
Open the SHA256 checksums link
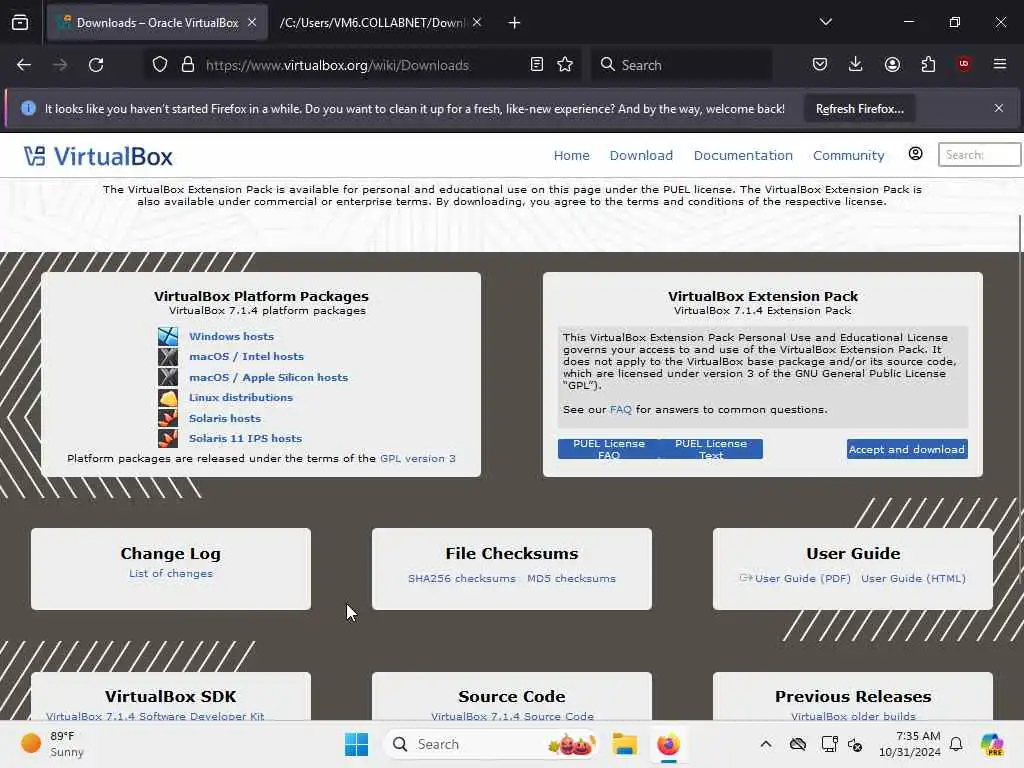click(462, 579)
